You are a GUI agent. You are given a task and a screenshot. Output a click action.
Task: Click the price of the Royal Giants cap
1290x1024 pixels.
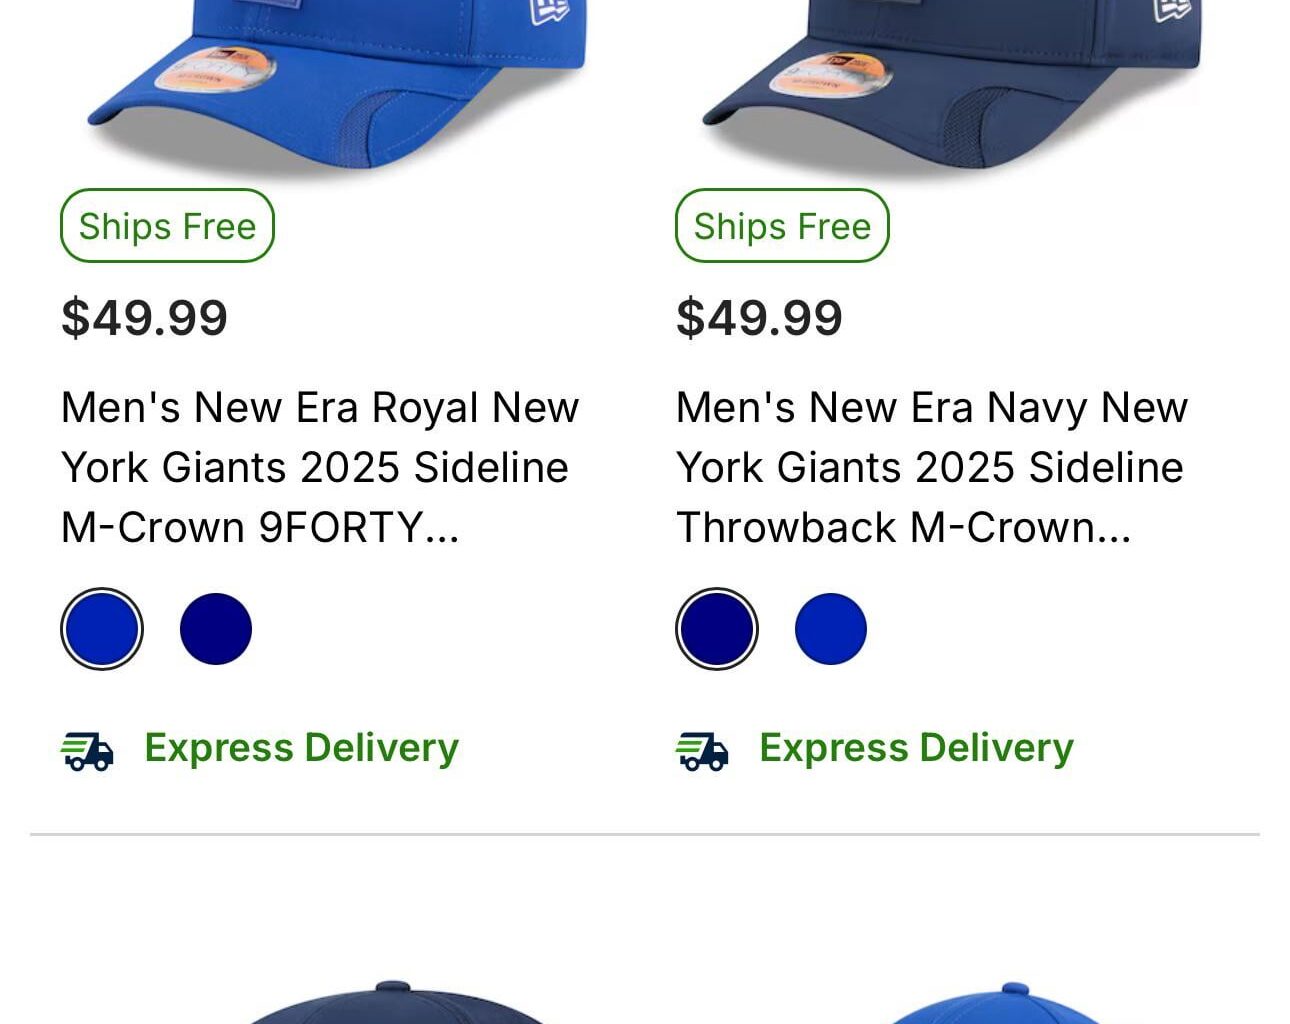[144, 317]
